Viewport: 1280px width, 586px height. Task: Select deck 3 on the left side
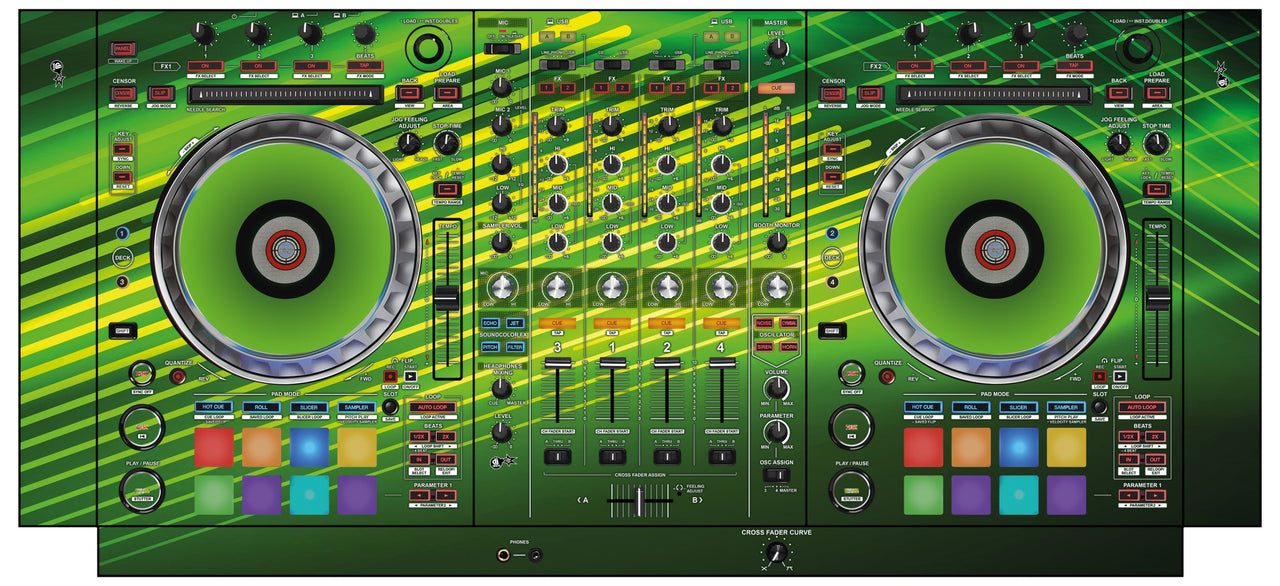coord(122,282)
